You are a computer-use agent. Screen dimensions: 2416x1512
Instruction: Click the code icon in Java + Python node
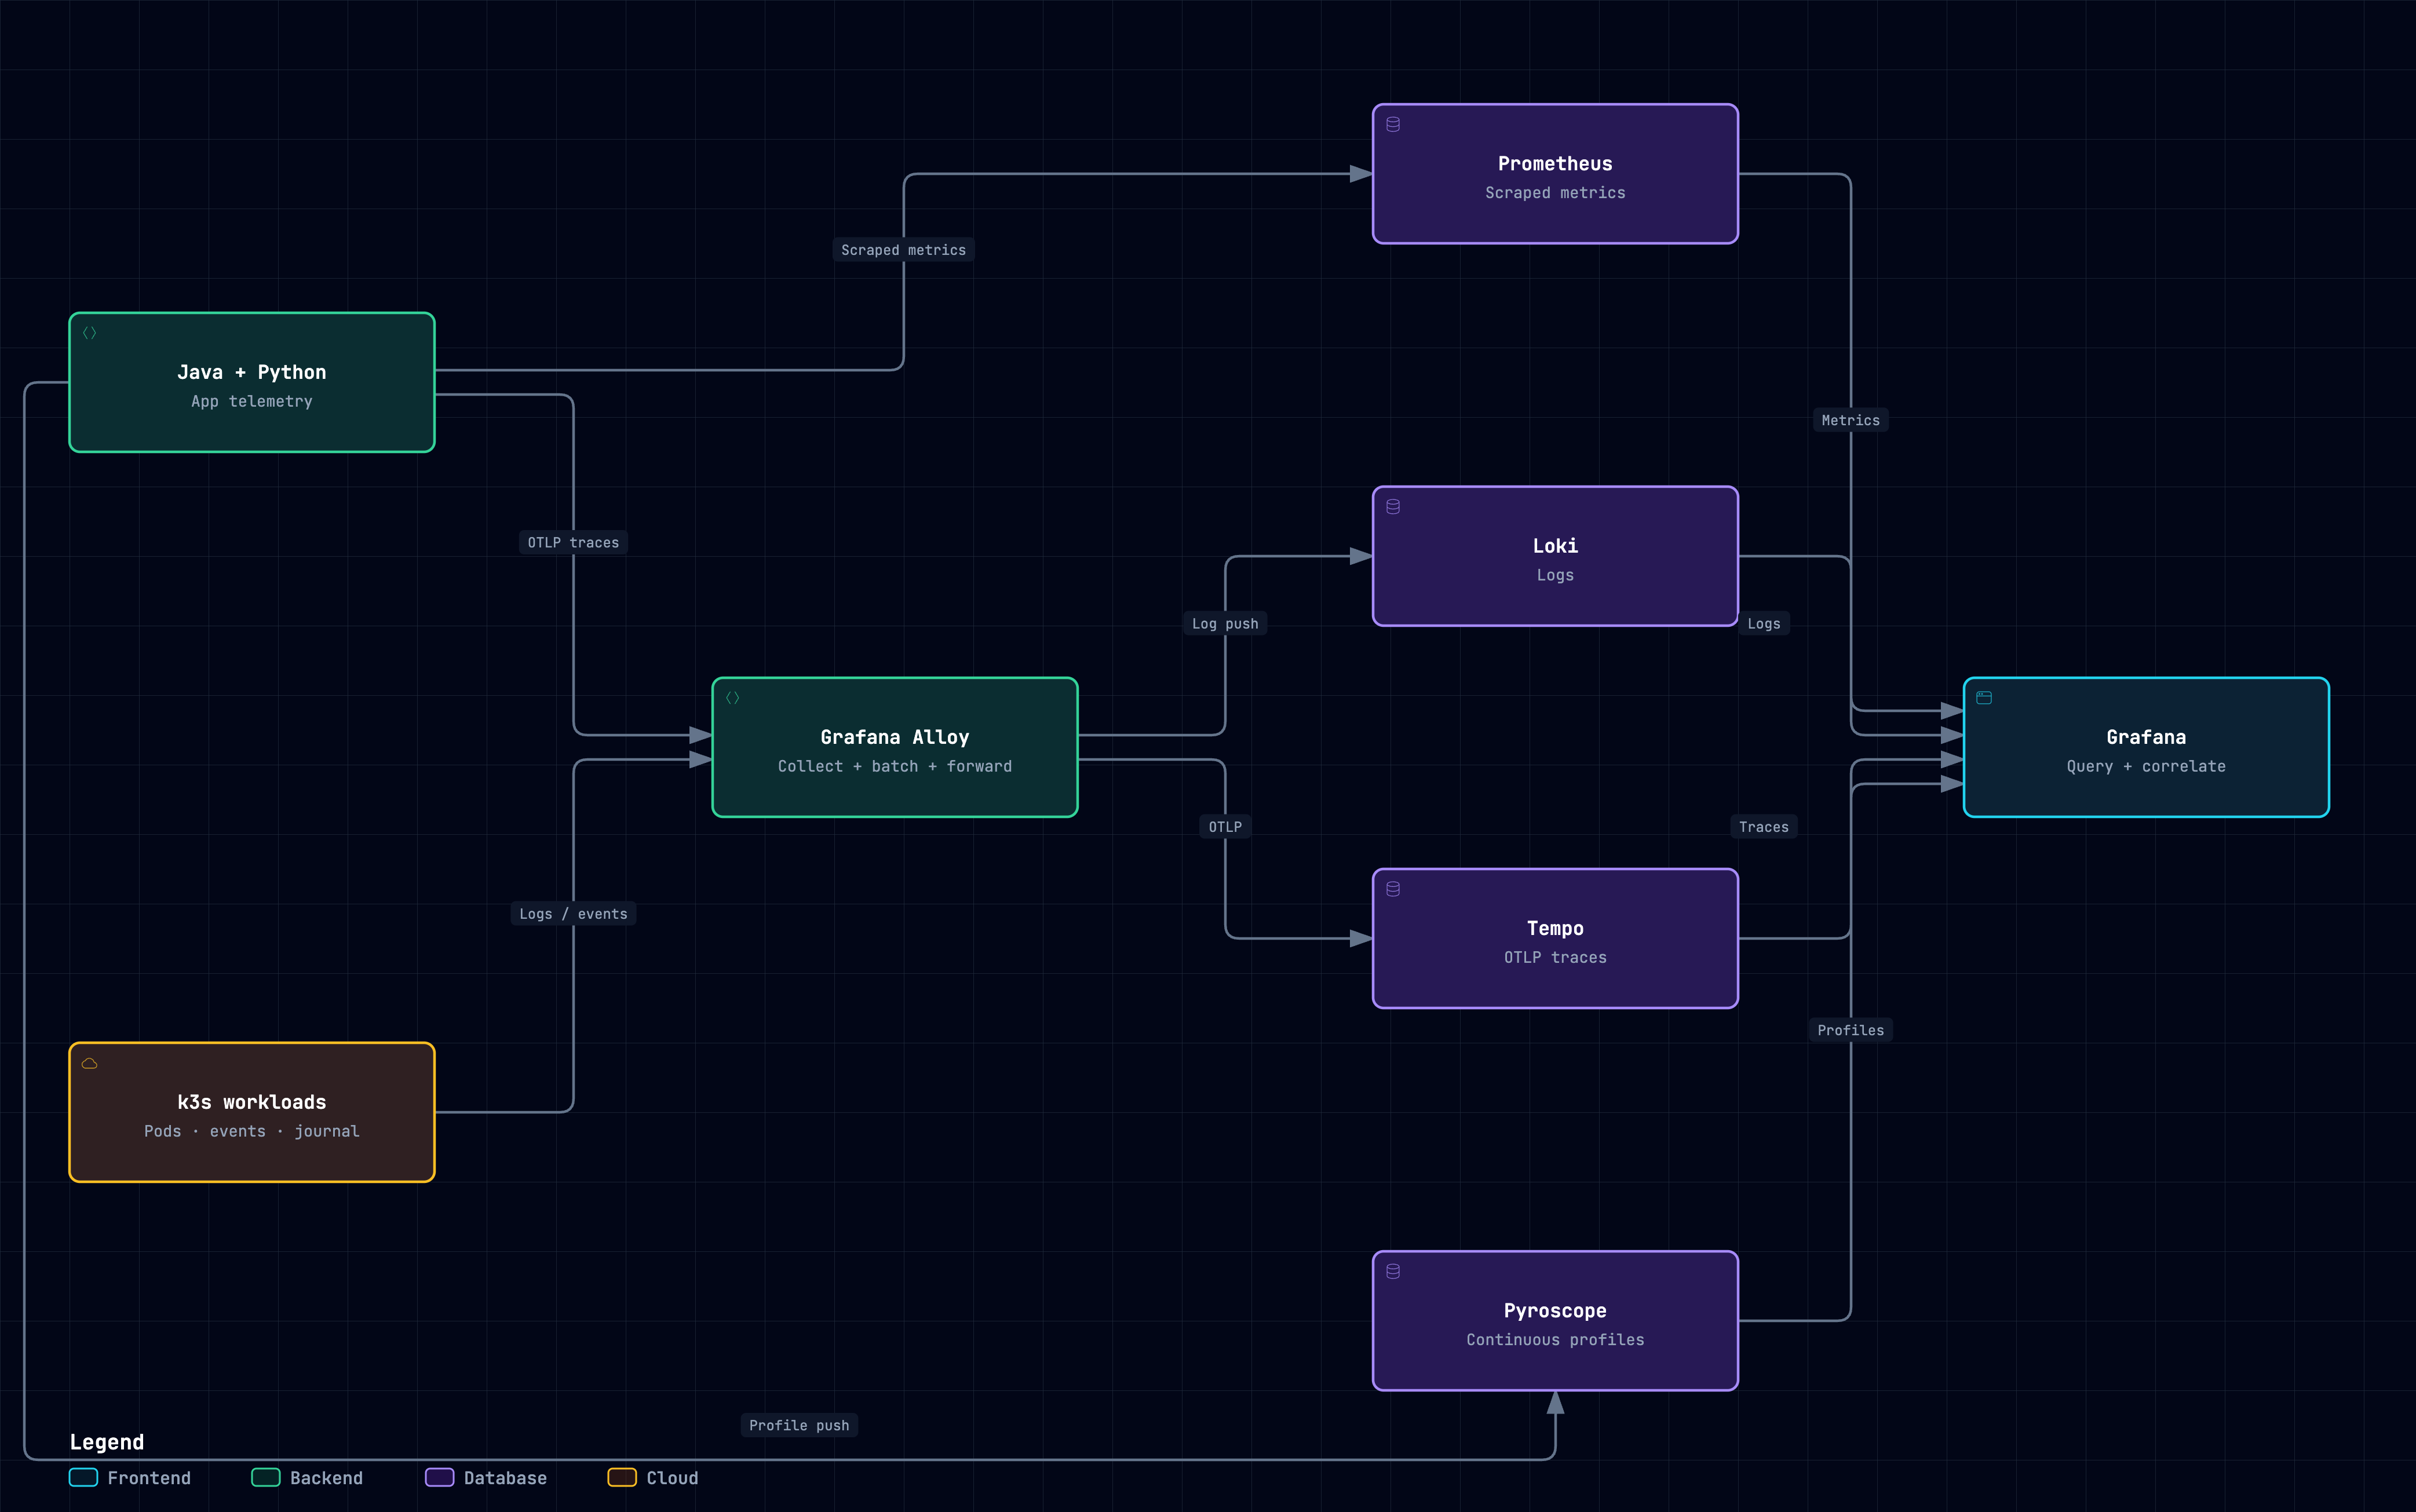[89, 333]
